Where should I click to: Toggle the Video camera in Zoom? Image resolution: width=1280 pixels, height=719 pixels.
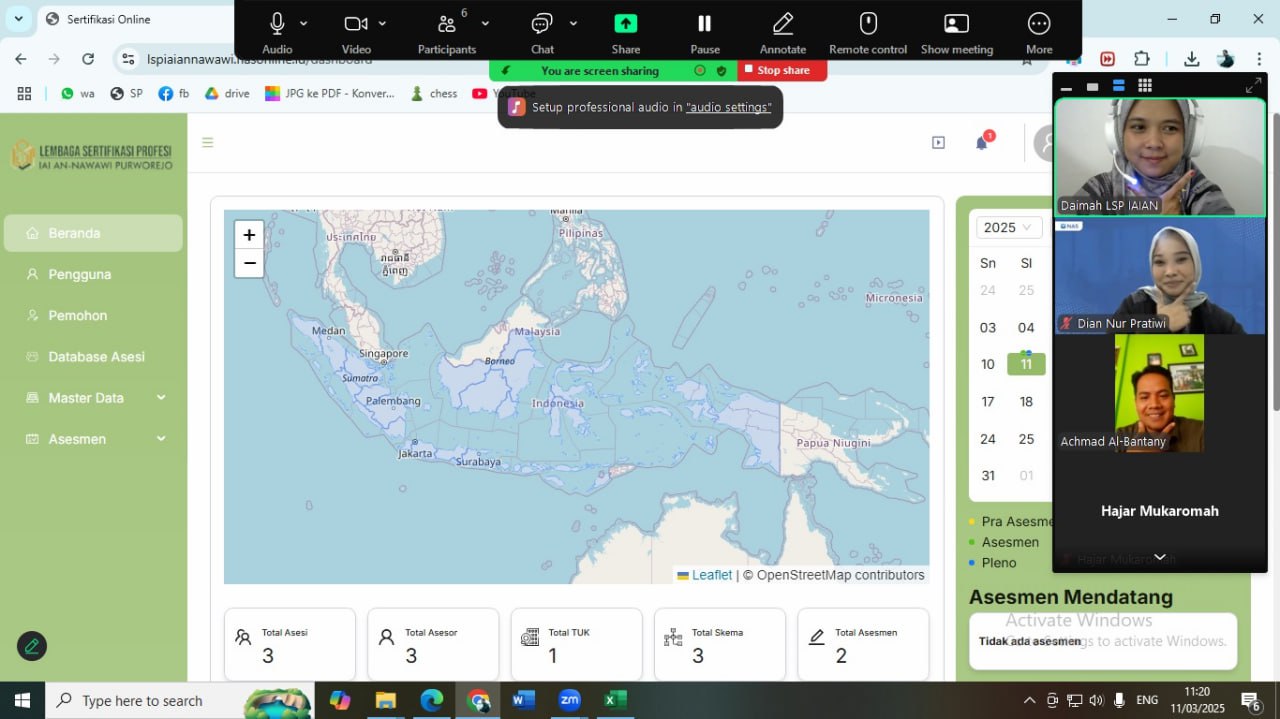pos(355,24)
